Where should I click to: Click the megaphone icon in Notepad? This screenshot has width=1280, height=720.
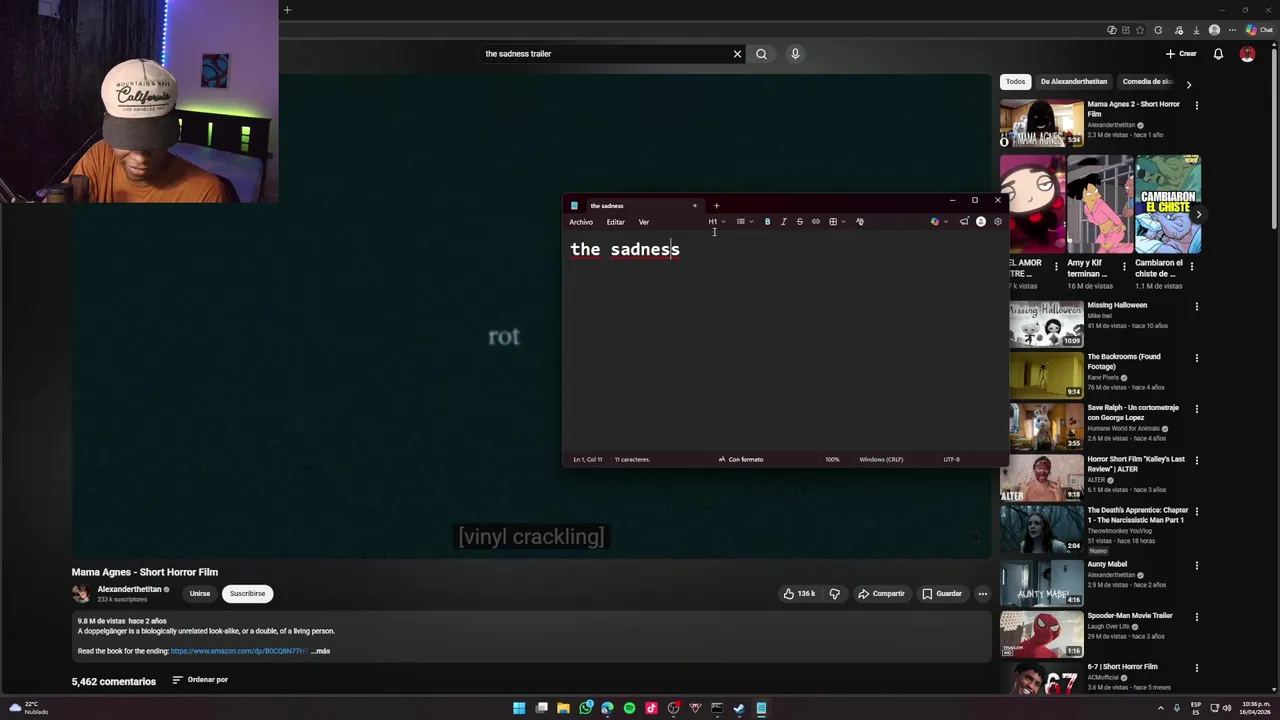(964, 222)
